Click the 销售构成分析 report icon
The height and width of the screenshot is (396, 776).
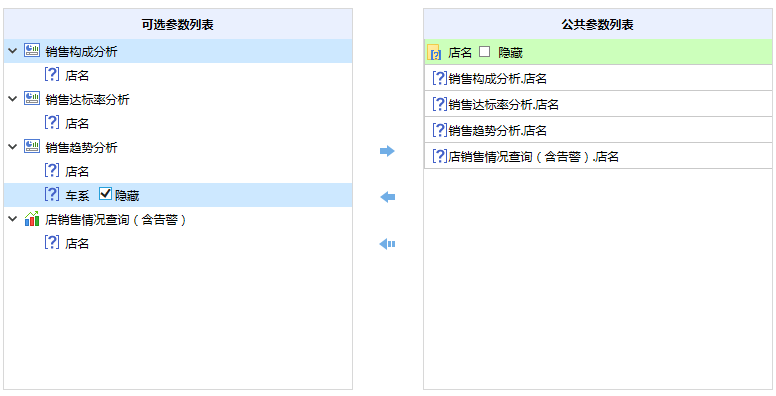(32, 51)
